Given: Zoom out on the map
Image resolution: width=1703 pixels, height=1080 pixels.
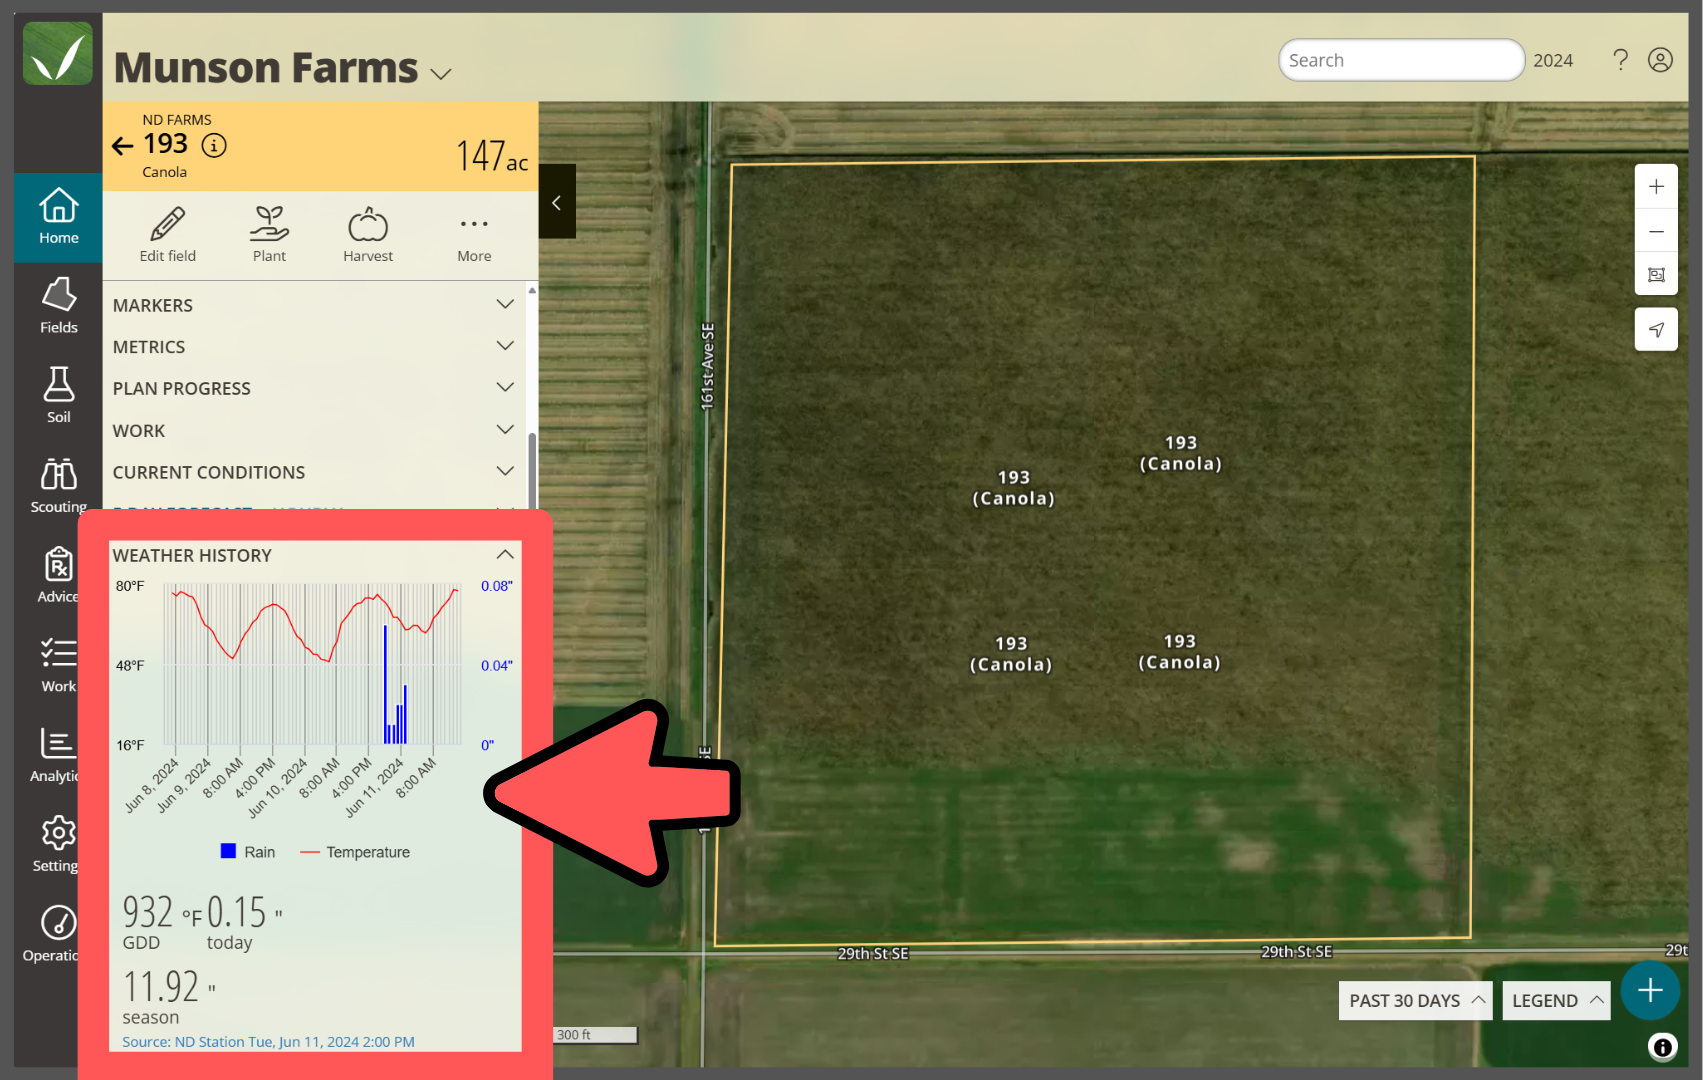Looking at the screenshot, I should tap(1656, 231).
